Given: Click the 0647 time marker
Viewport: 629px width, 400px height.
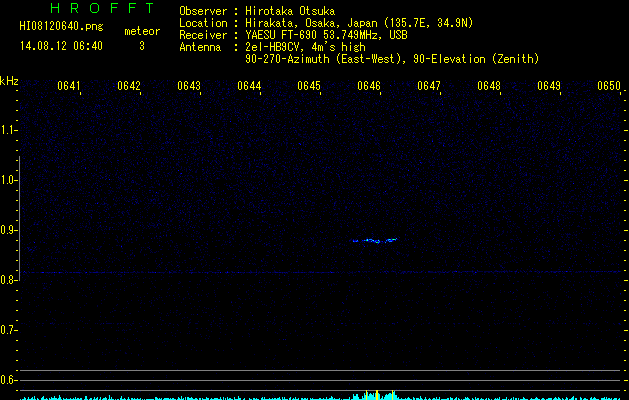Looking at the screenshot, I should pos(429,86).
